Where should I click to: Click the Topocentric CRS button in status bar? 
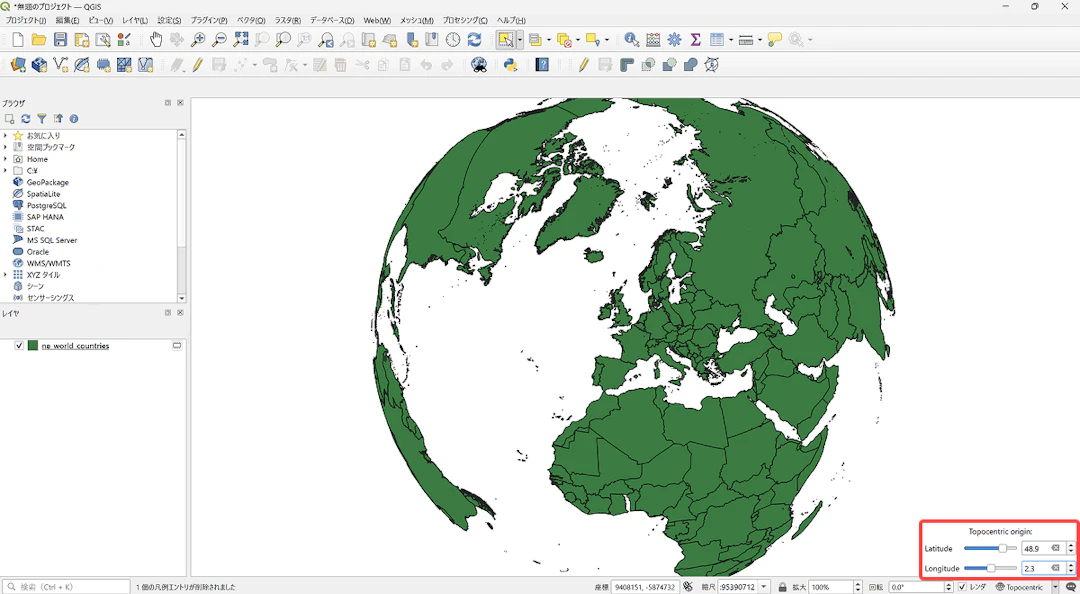(1019, 587)
